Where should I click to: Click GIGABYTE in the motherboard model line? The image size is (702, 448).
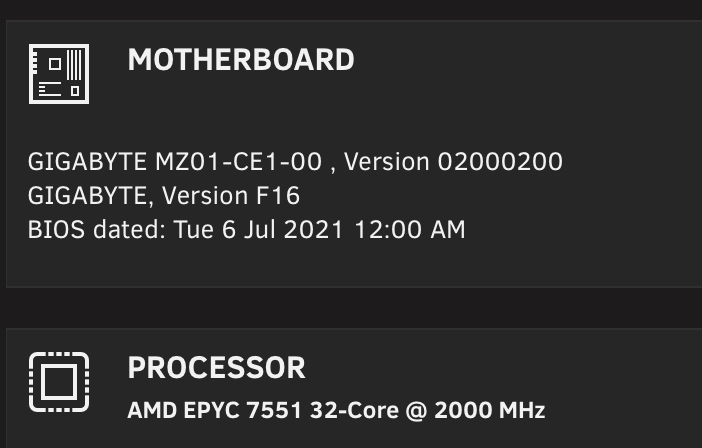[87, 162]
